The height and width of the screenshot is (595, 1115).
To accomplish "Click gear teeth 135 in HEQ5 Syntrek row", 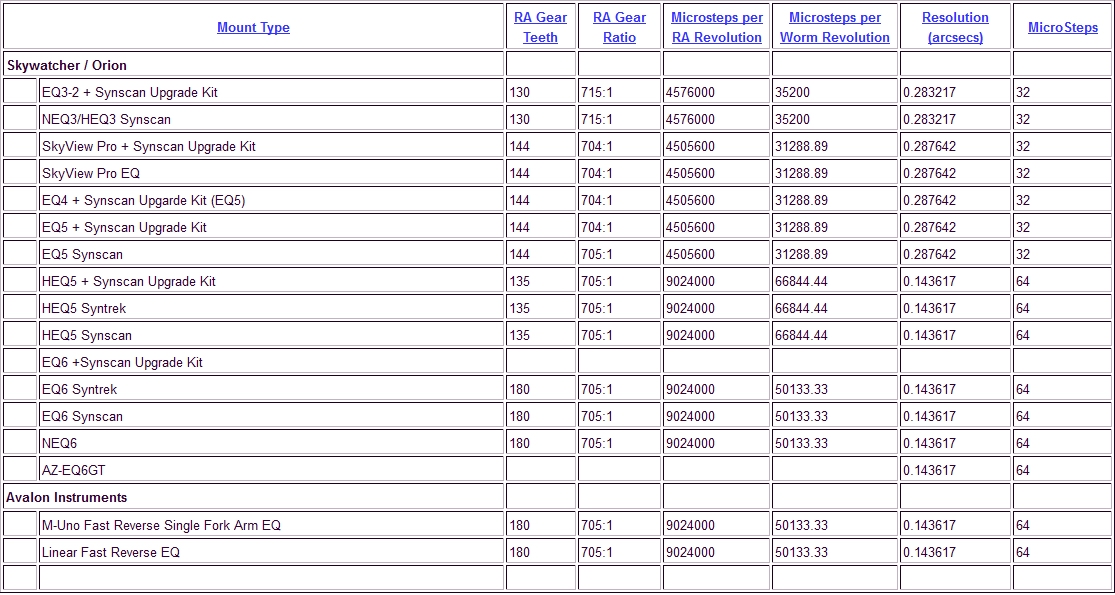I will pos(520,309).
